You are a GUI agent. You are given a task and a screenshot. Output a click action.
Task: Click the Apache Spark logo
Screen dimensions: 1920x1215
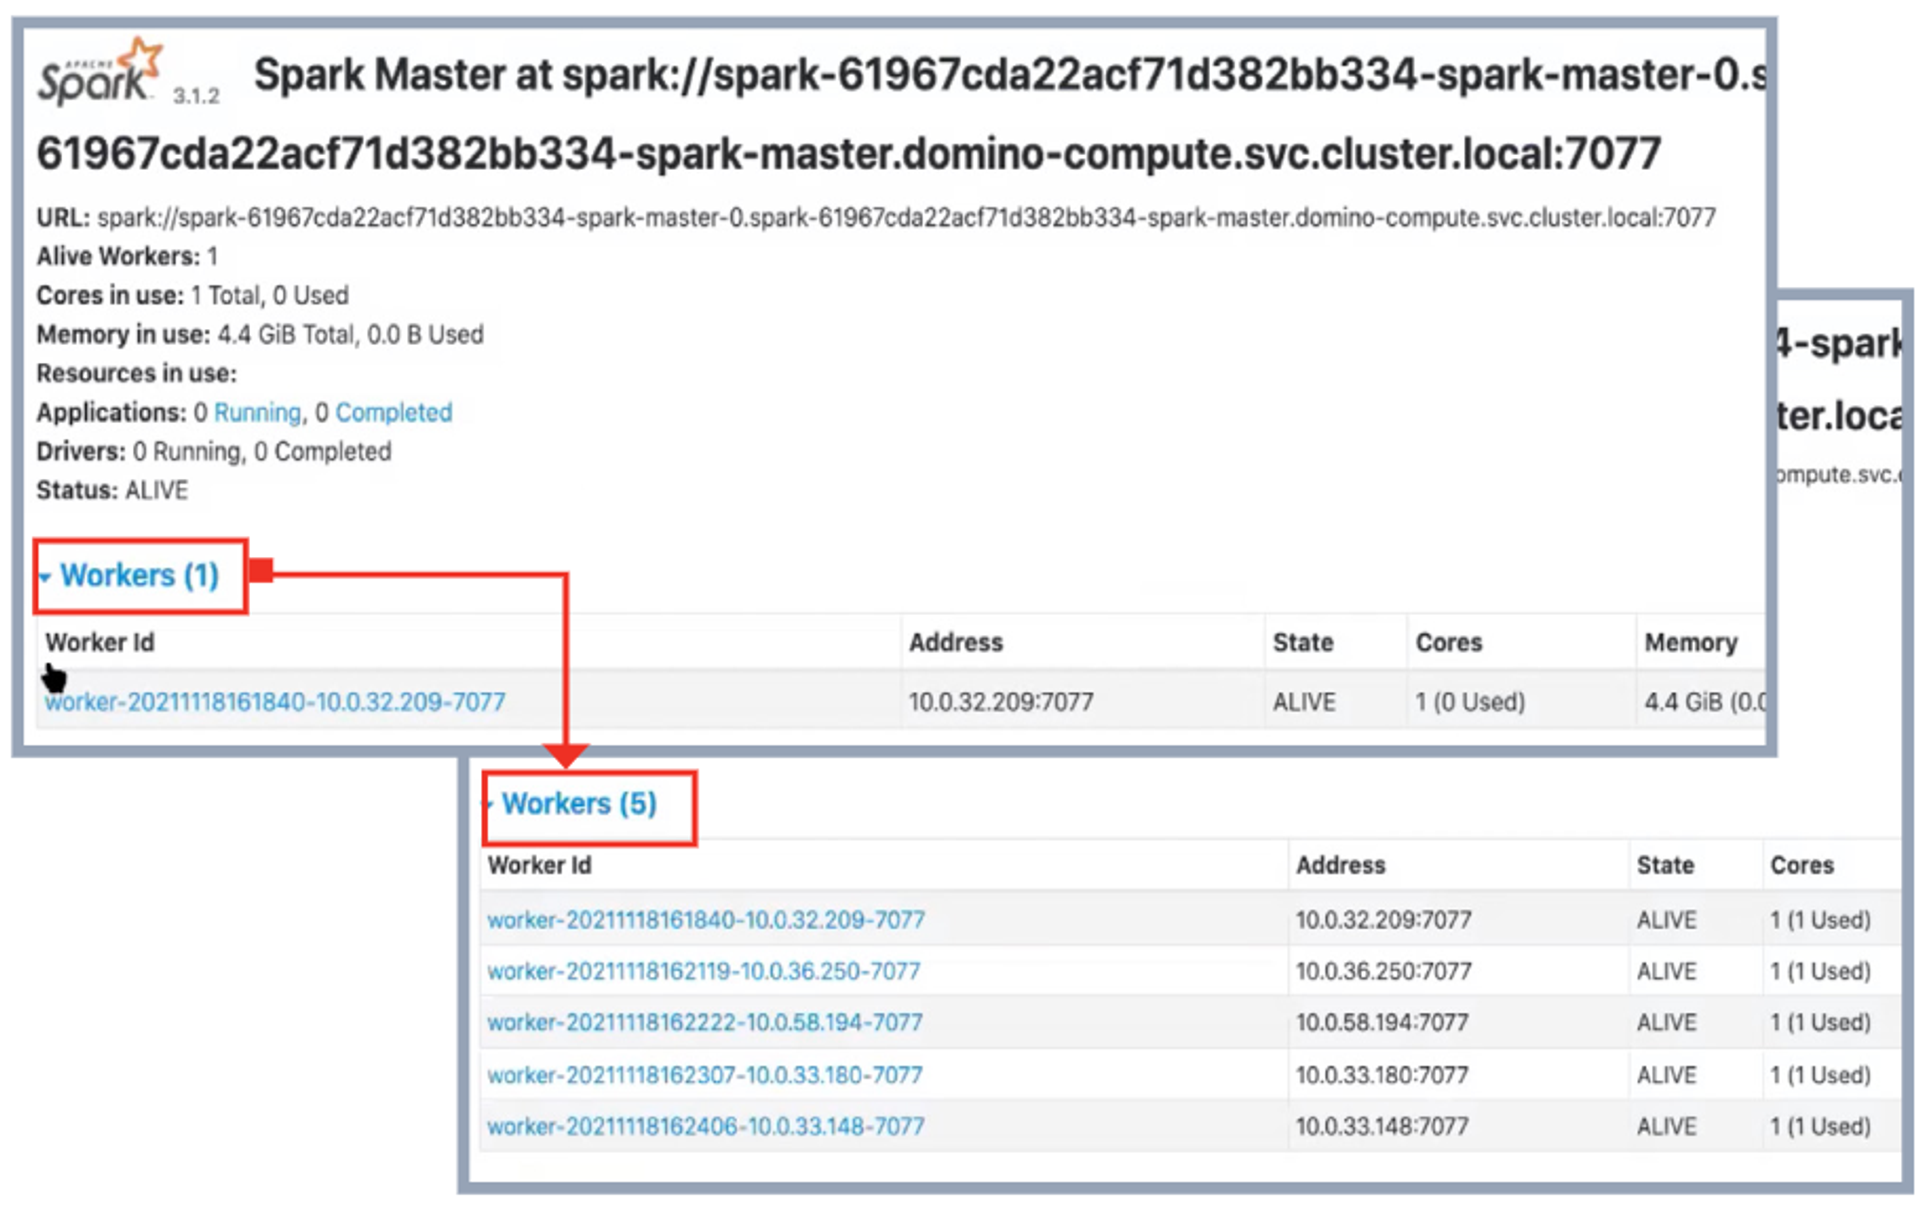(100, 72)
